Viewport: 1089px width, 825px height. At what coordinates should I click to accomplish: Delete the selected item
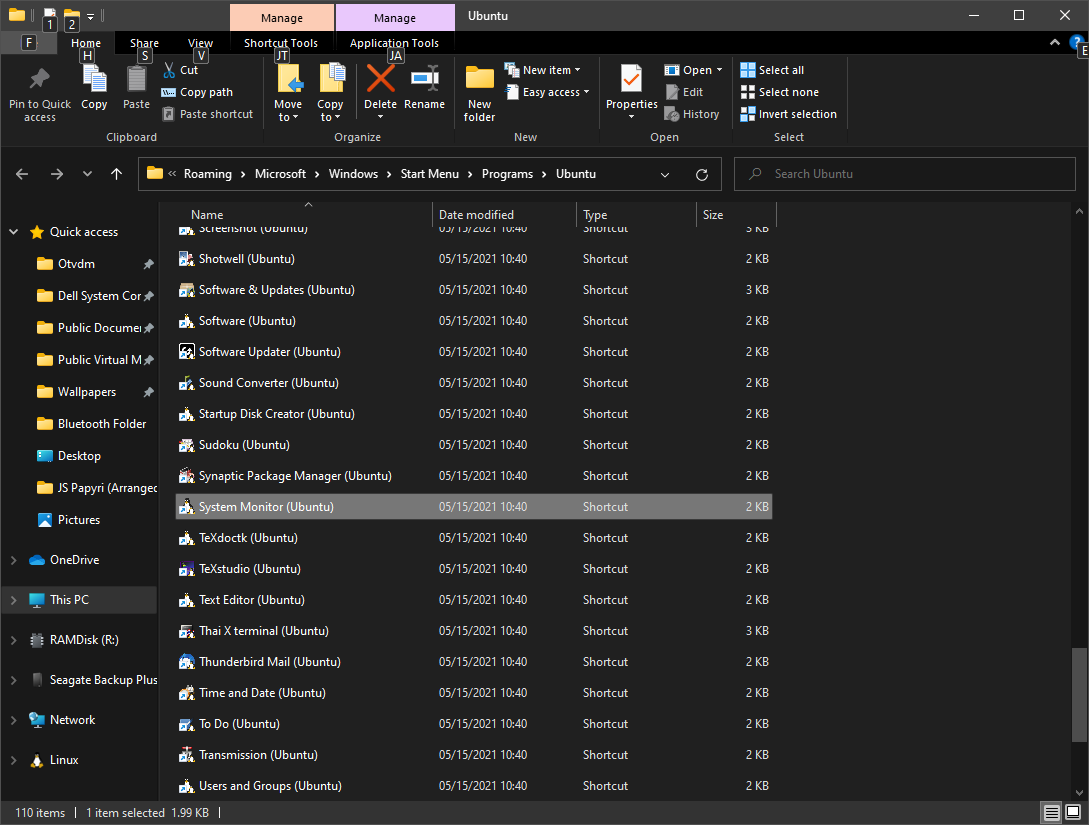[x=380, y=90]
